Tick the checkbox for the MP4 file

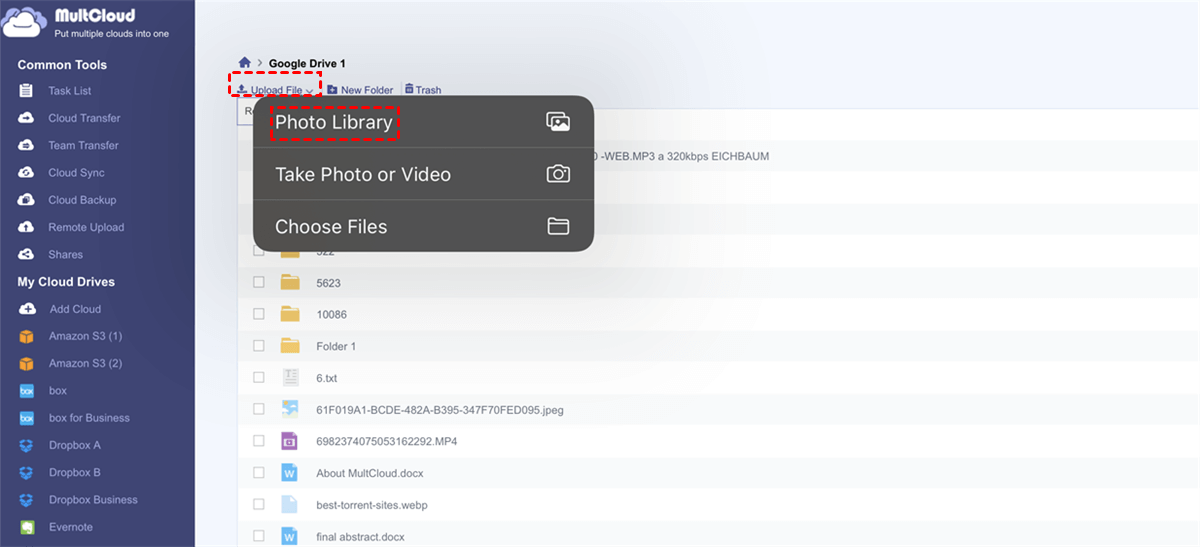[259, 441]
